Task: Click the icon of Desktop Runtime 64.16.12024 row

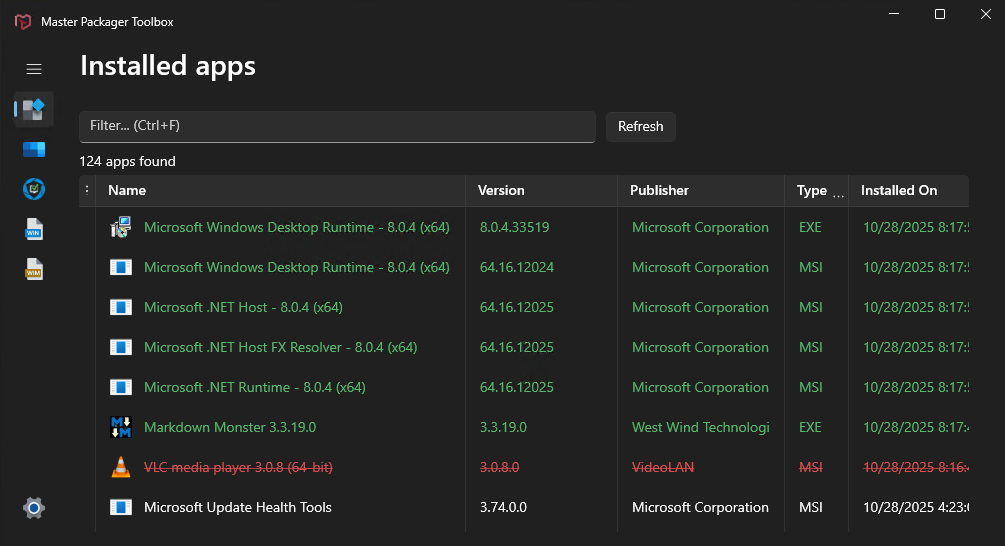Action: [x=120, y=267]
